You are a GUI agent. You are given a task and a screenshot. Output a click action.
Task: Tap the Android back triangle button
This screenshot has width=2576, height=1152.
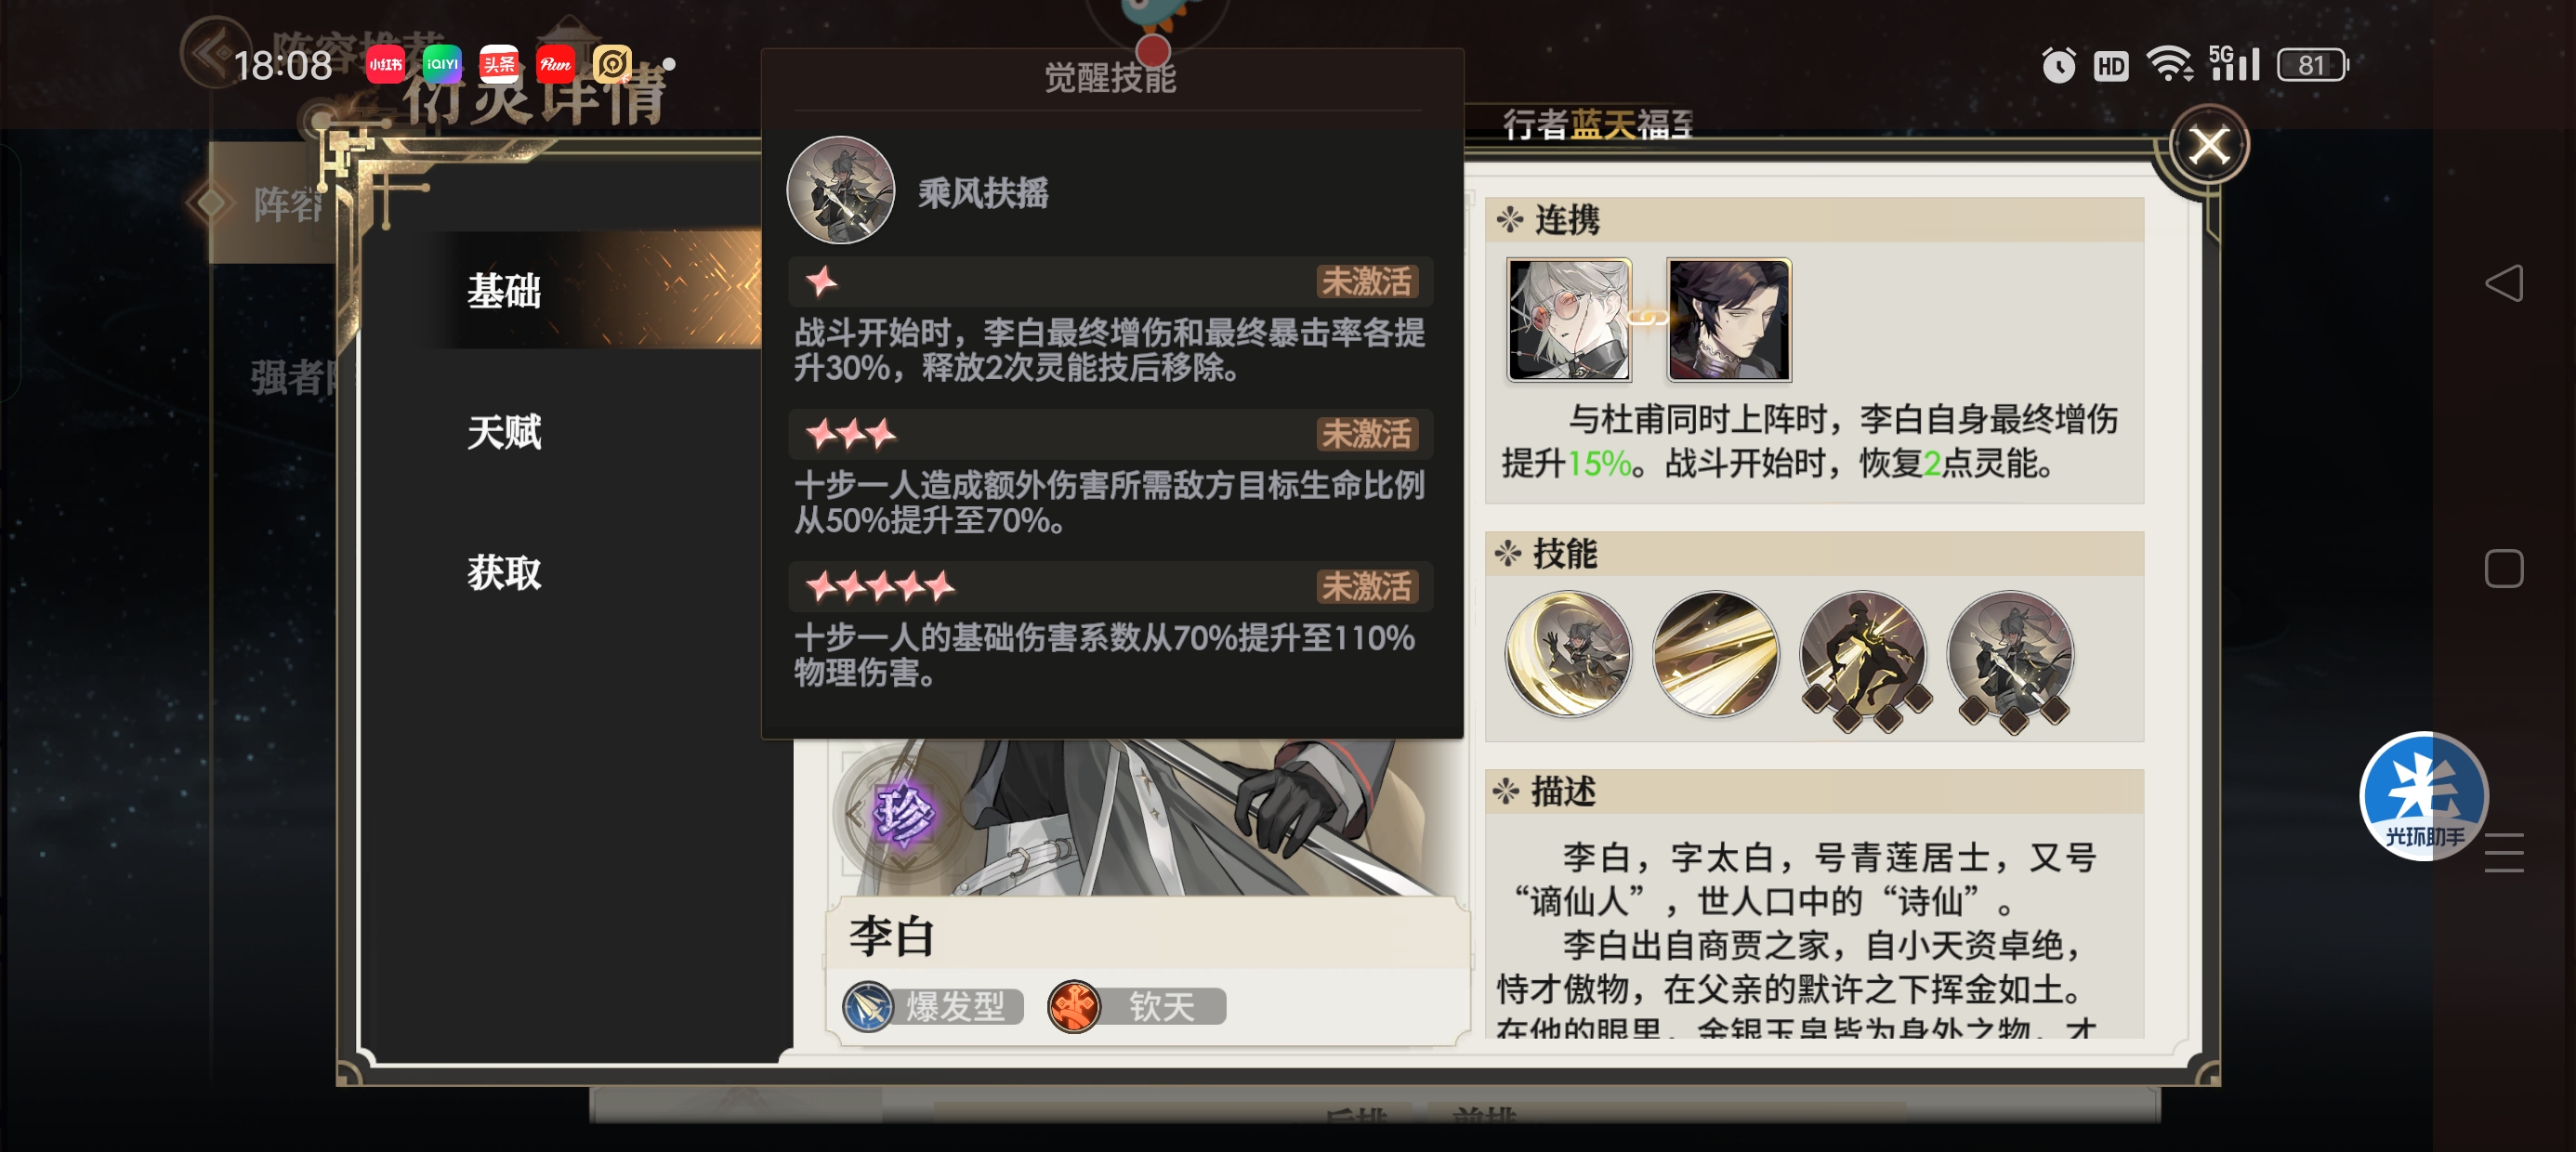pos(2504,283)
